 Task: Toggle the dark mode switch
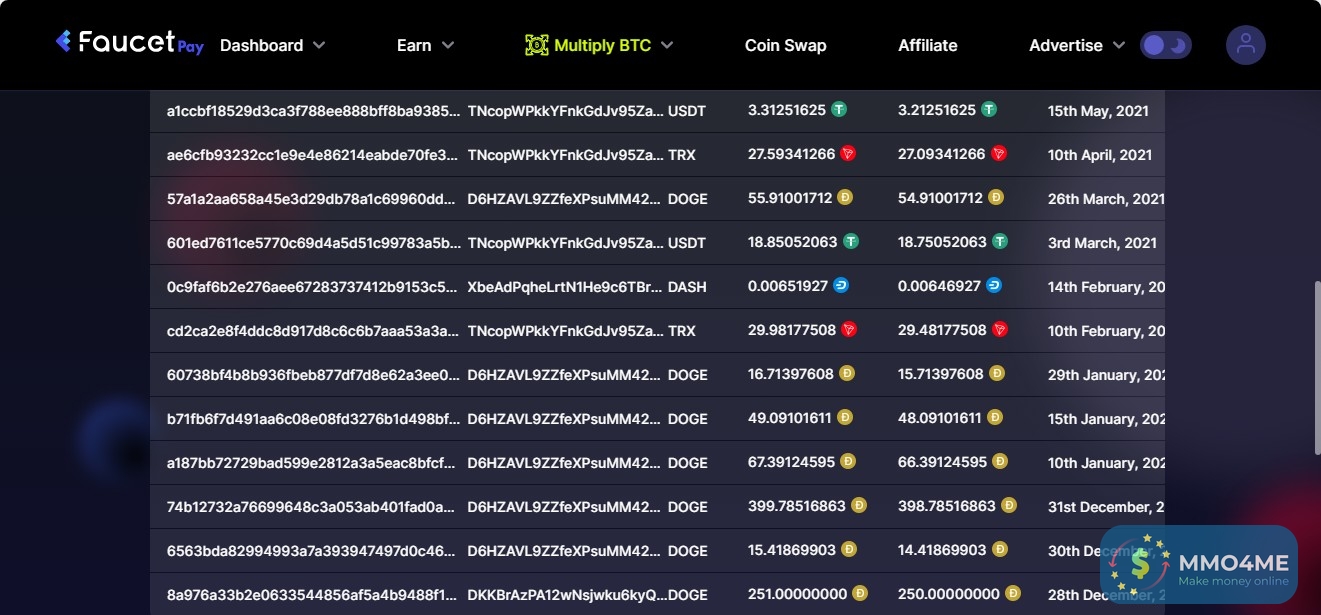click(x=1166, y=45)
